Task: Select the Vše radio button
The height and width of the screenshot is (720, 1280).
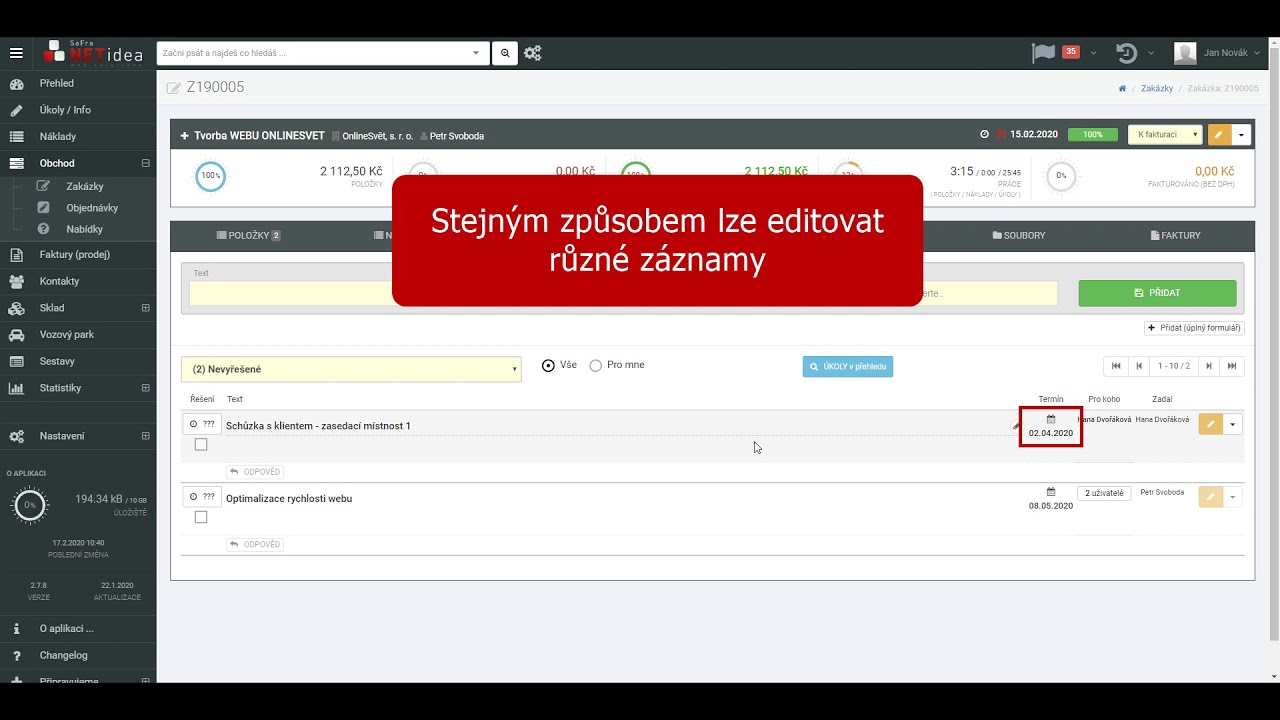Action: (x=548, y=366)
